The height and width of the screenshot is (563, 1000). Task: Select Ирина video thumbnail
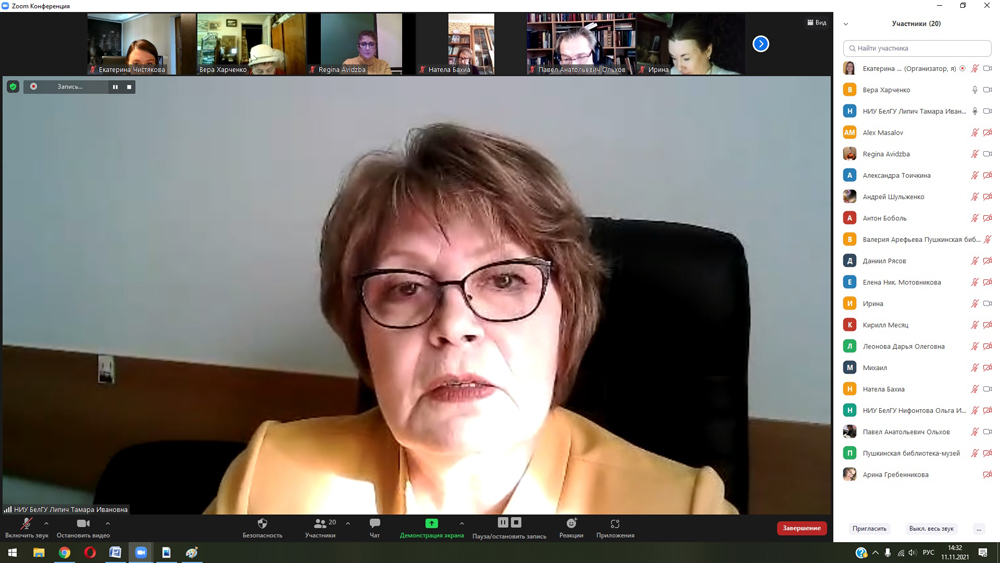[x=690, y=44]
